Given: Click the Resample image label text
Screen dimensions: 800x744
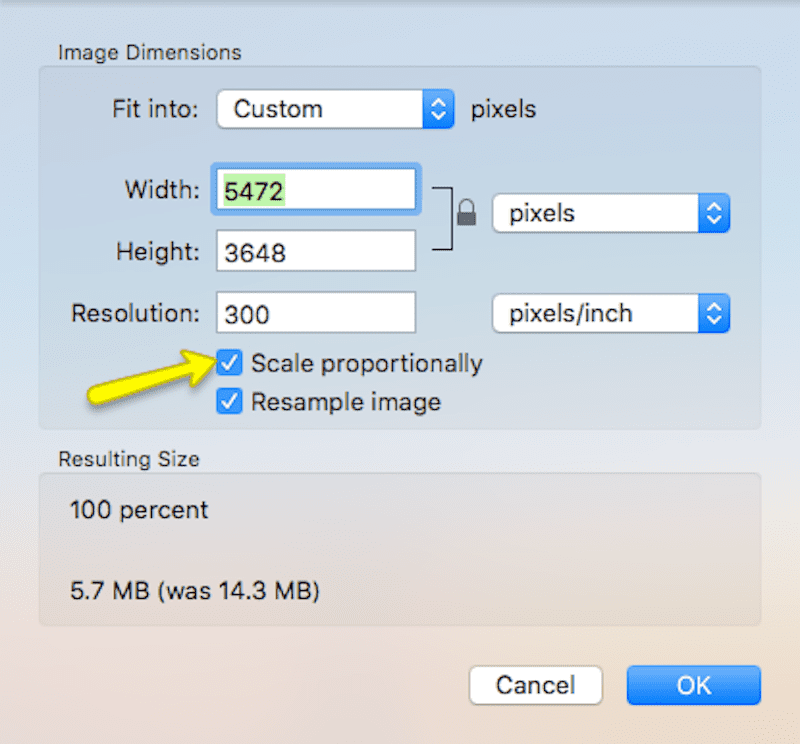Looking at the screenshot, I should point(346,402).
